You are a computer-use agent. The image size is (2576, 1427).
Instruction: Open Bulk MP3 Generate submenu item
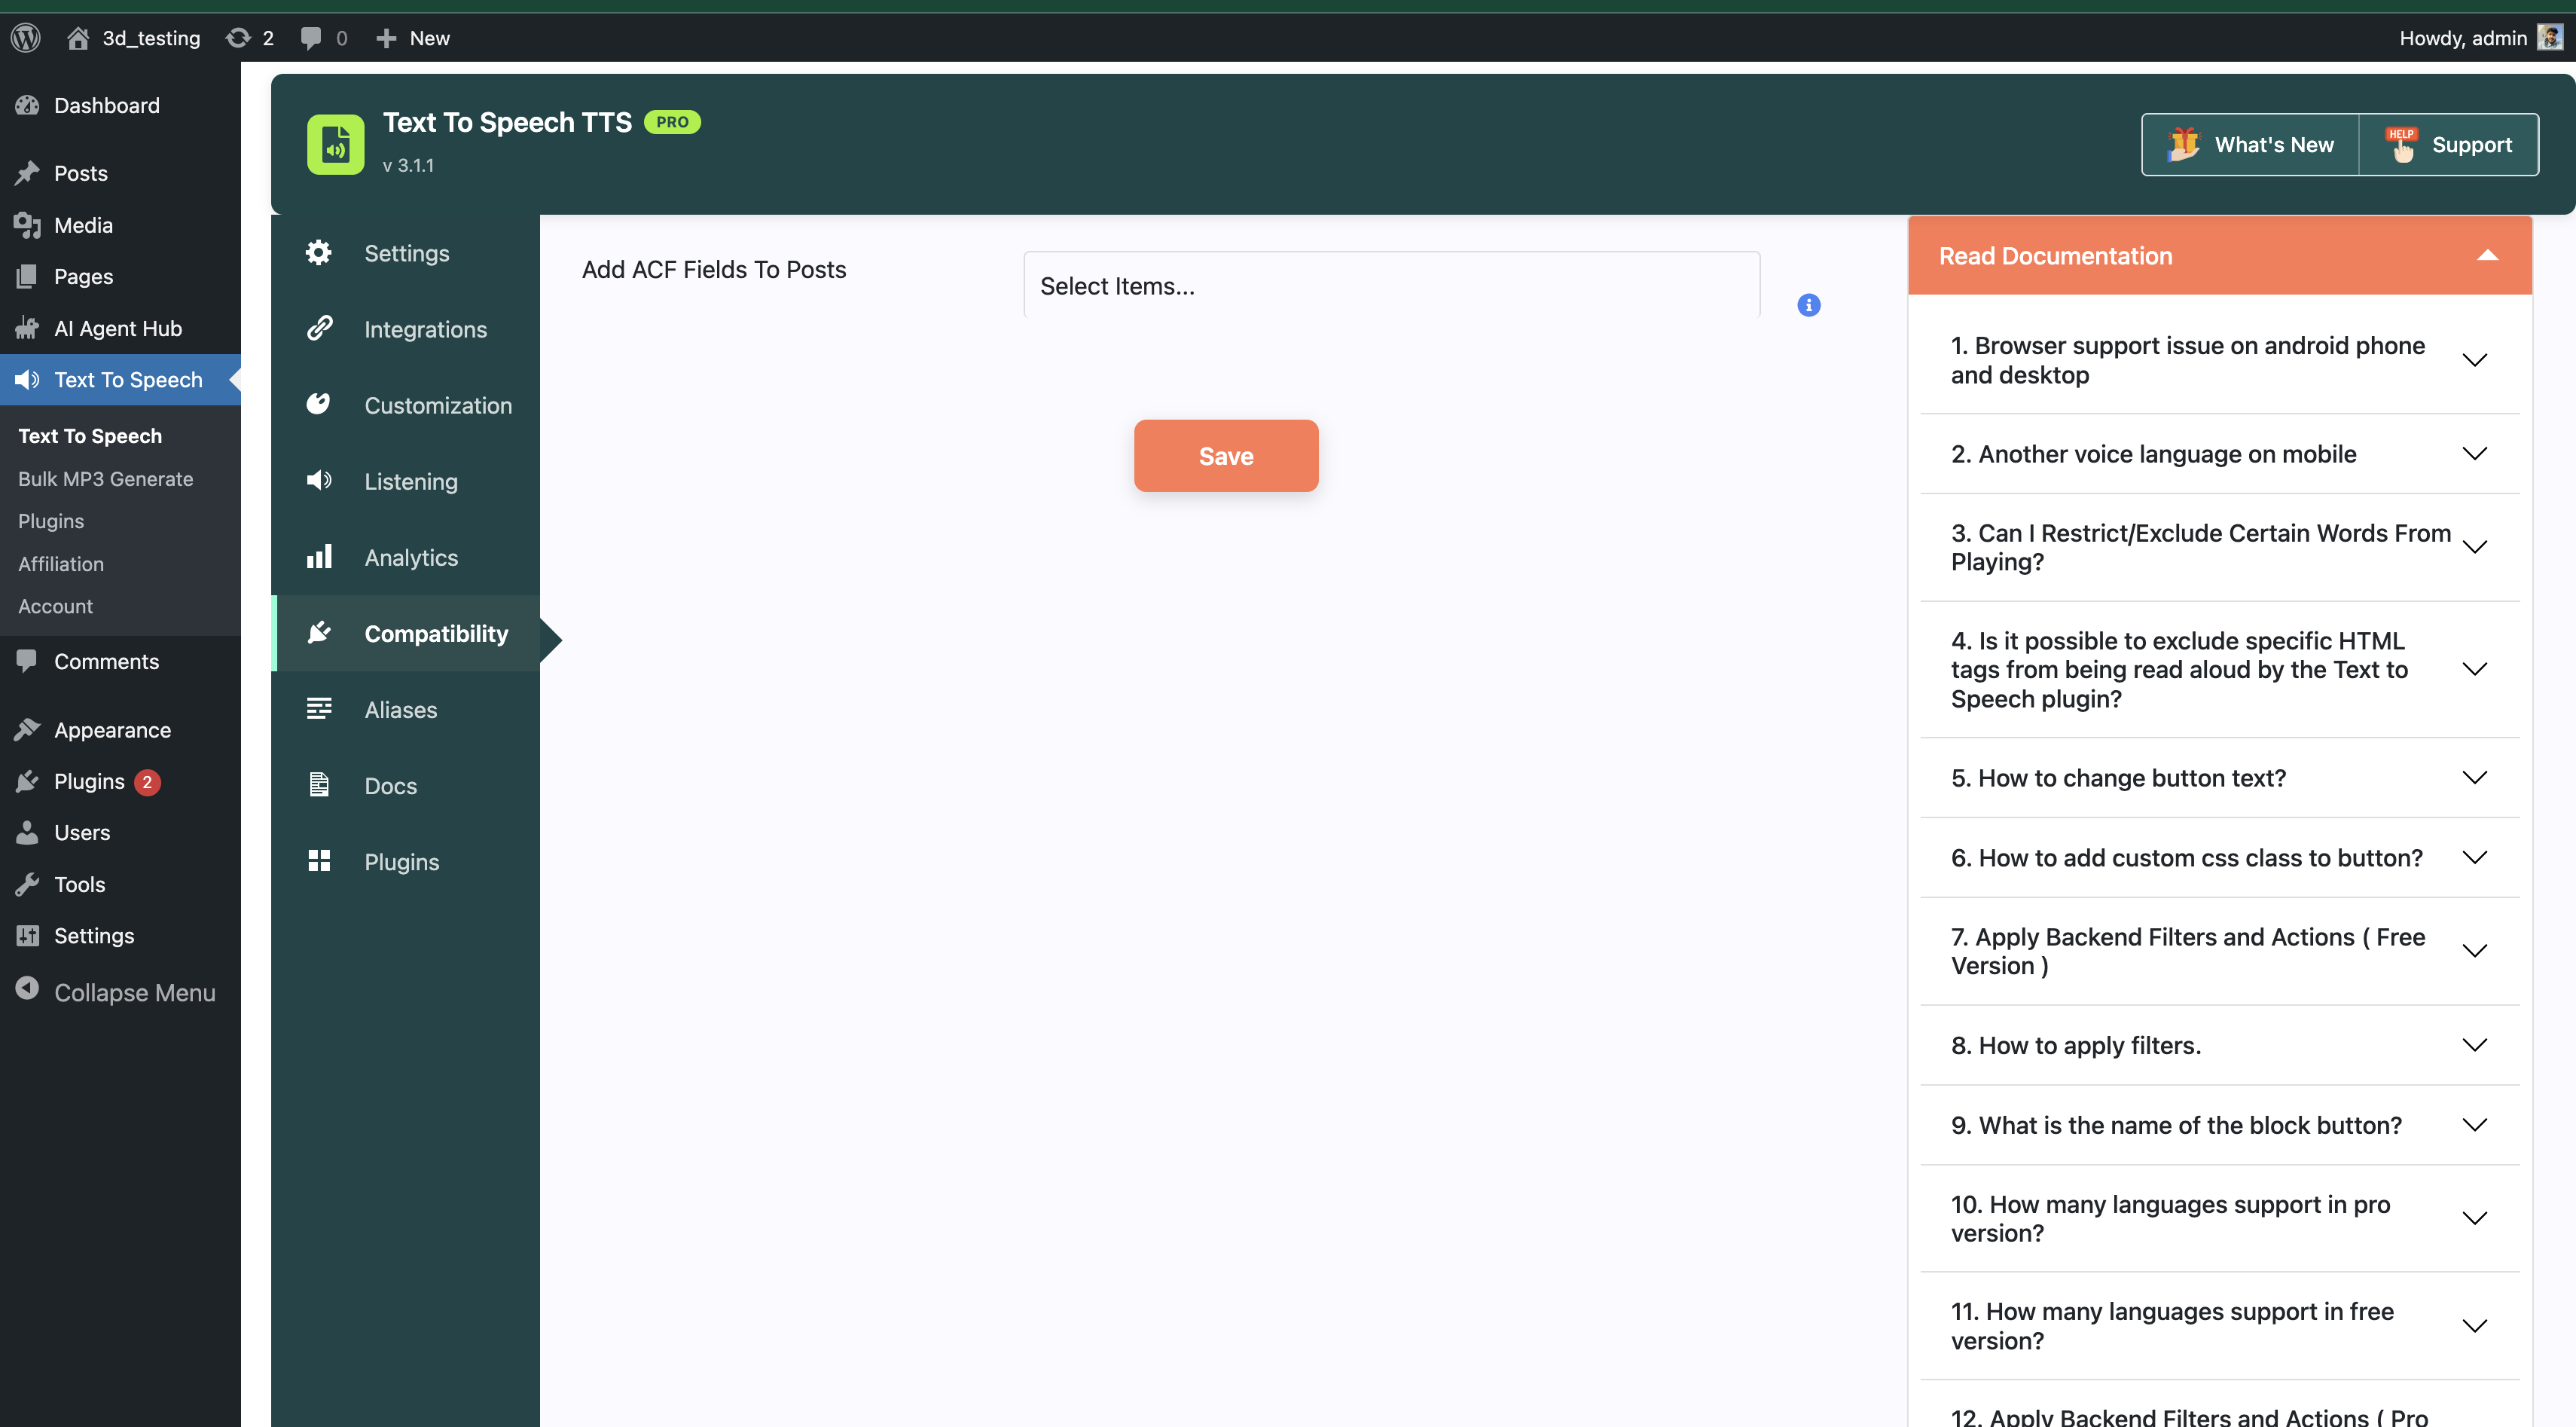pos(105,478)
